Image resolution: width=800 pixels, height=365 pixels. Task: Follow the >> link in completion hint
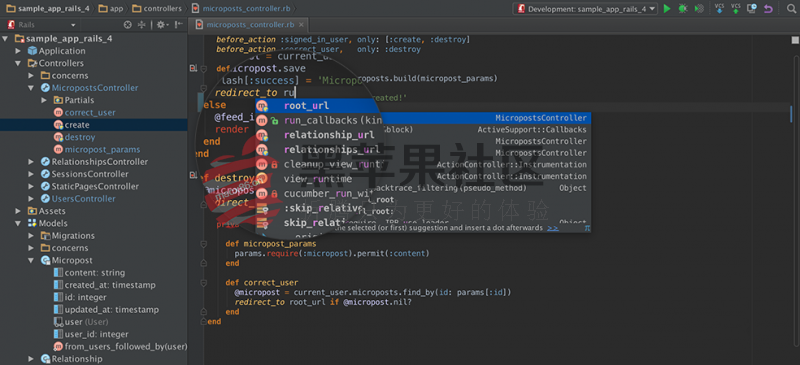tap(553, 228)
